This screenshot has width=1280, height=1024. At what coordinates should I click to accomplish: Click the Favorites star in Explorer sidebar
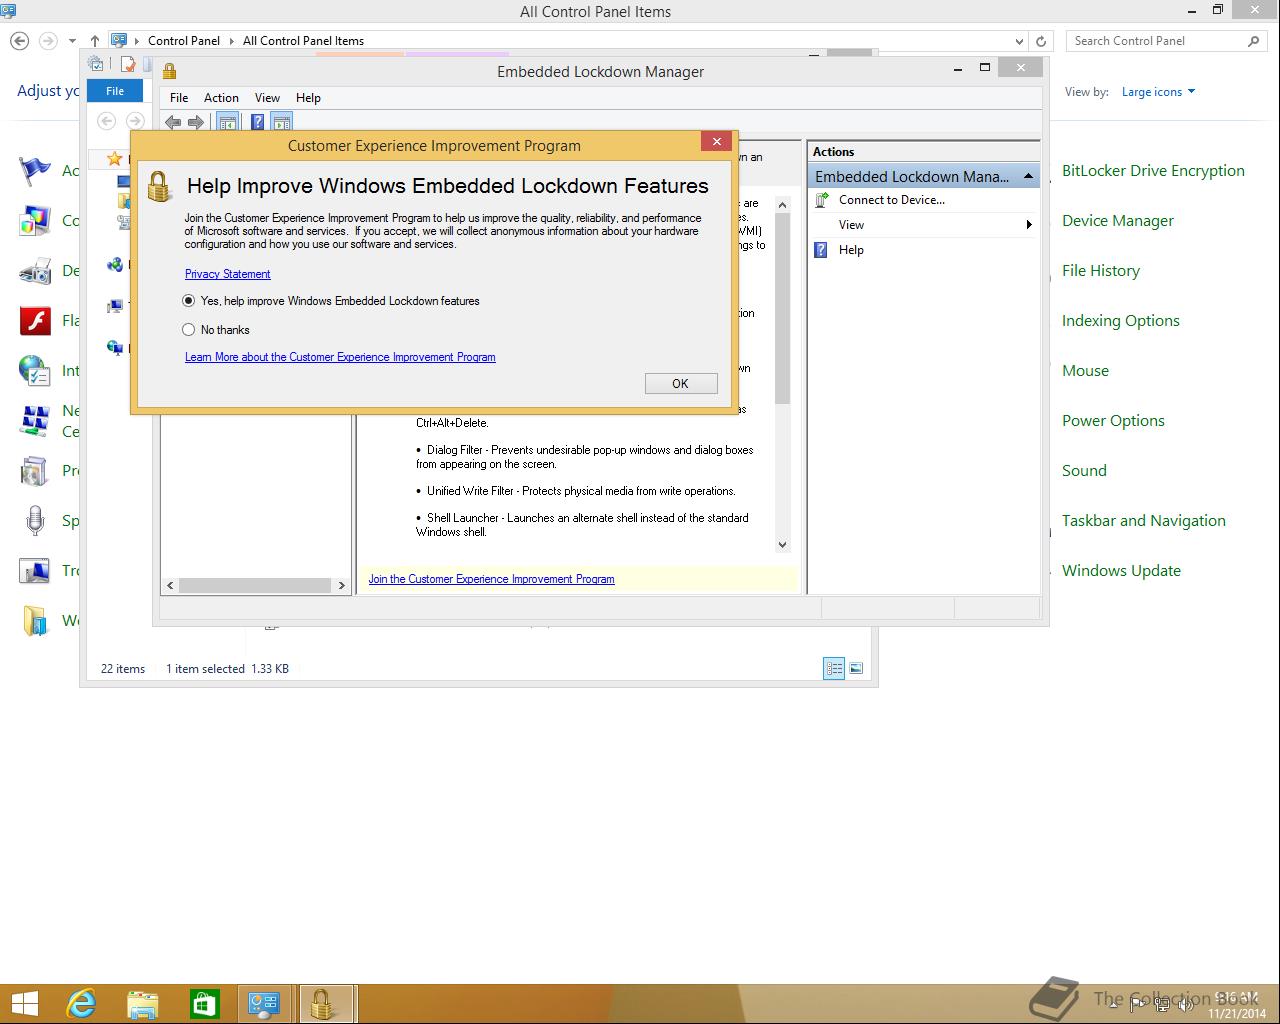pyautogui.click(x=115, y=159)
